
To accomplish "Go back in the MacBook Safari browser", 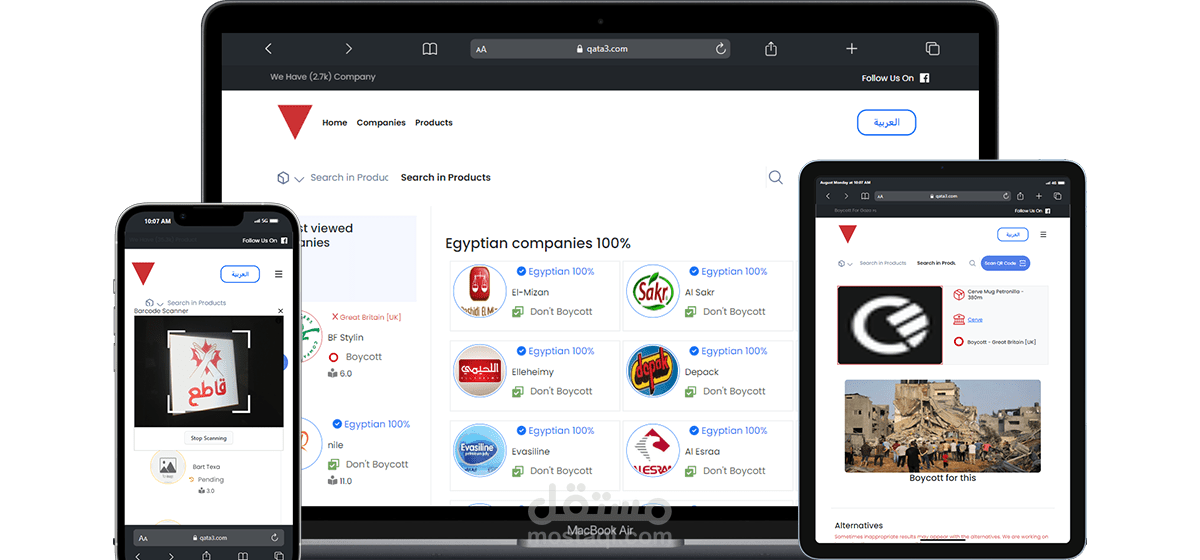I will click(x=268, y=48).
